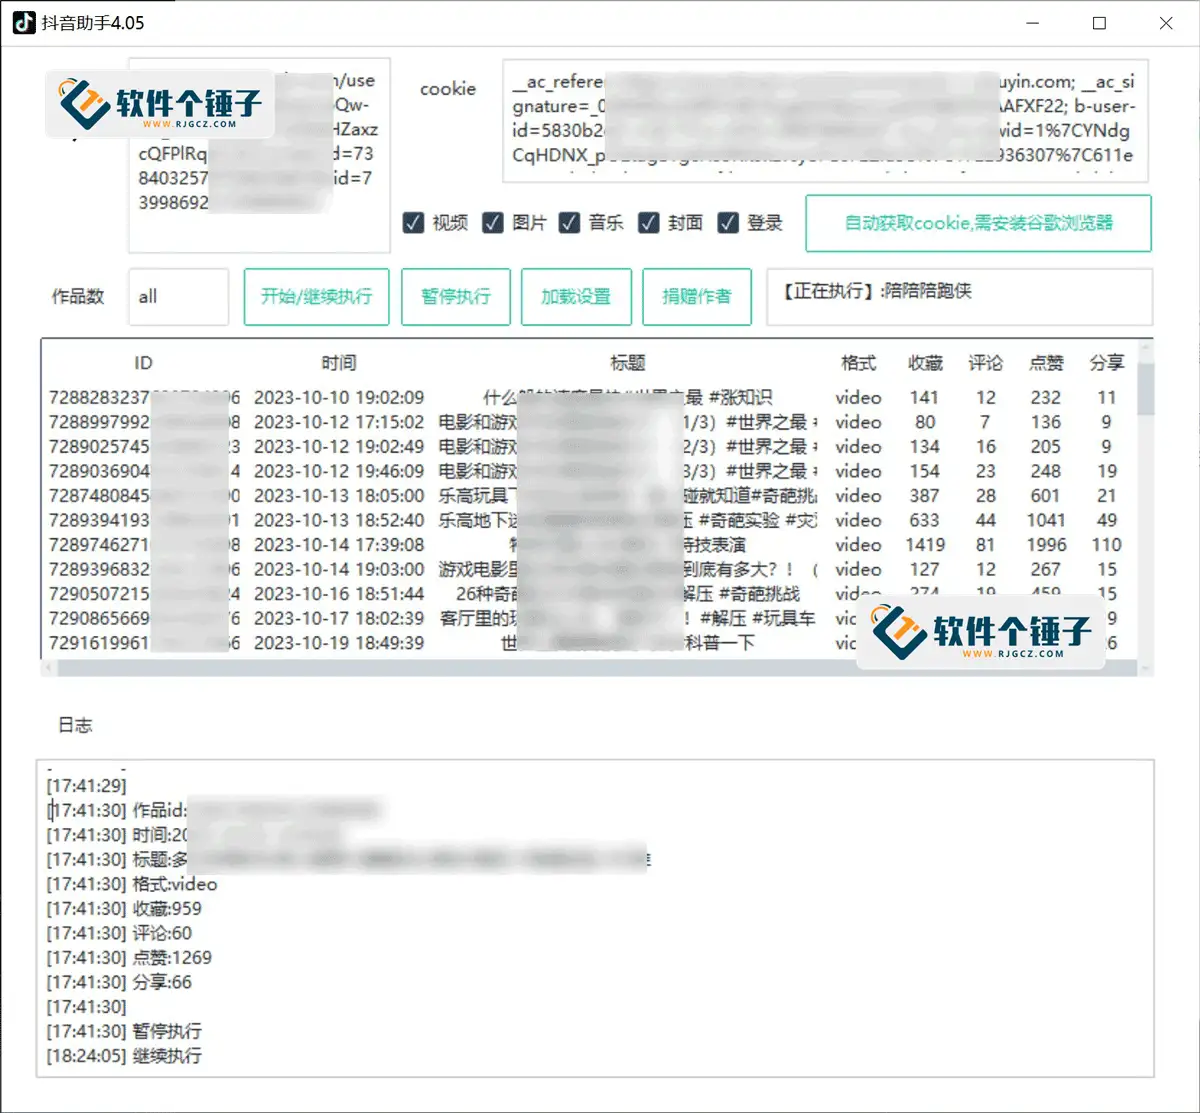Click log line 点赞:1269
The height and width of the screenshot is (1113, 1200).
click(129, 958)
